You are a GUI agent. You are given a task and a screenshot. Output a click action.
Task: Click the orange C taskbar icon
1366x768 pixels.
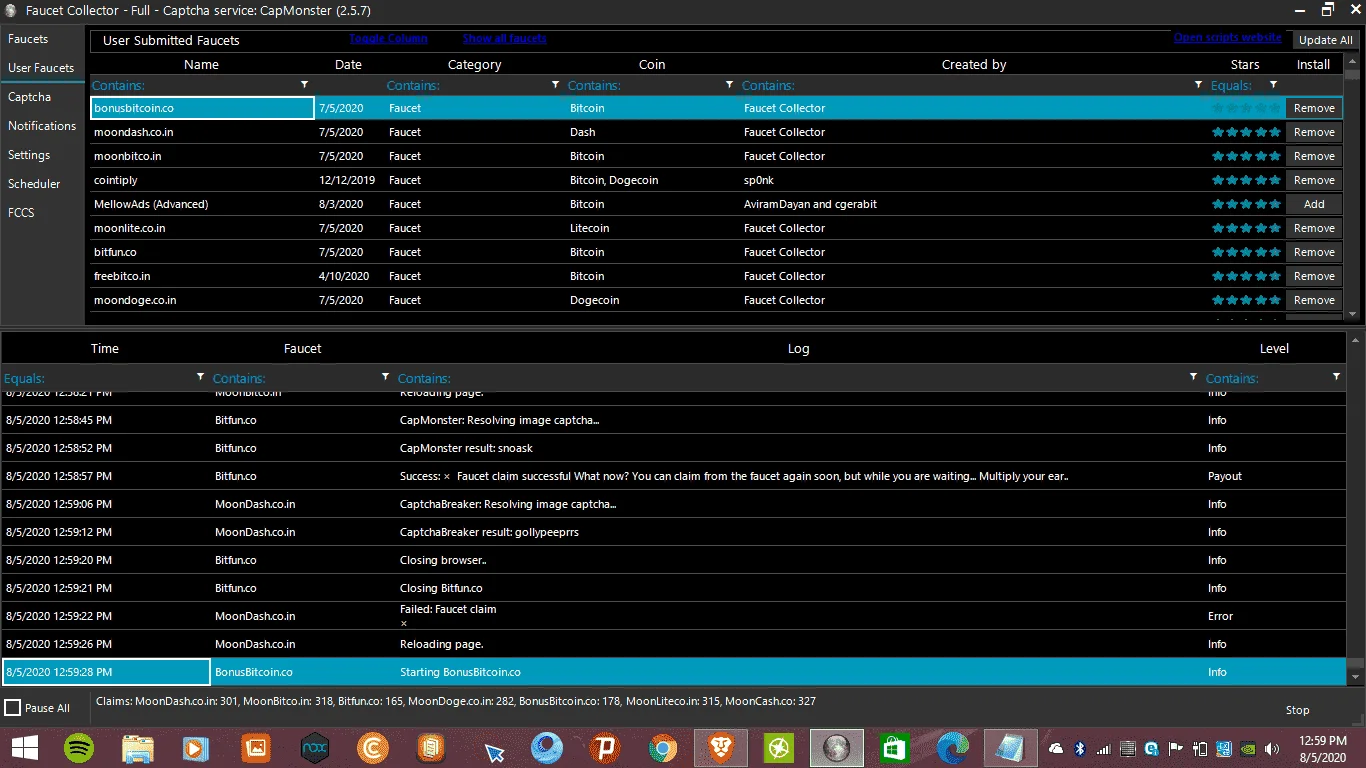[x=374, y=747]
